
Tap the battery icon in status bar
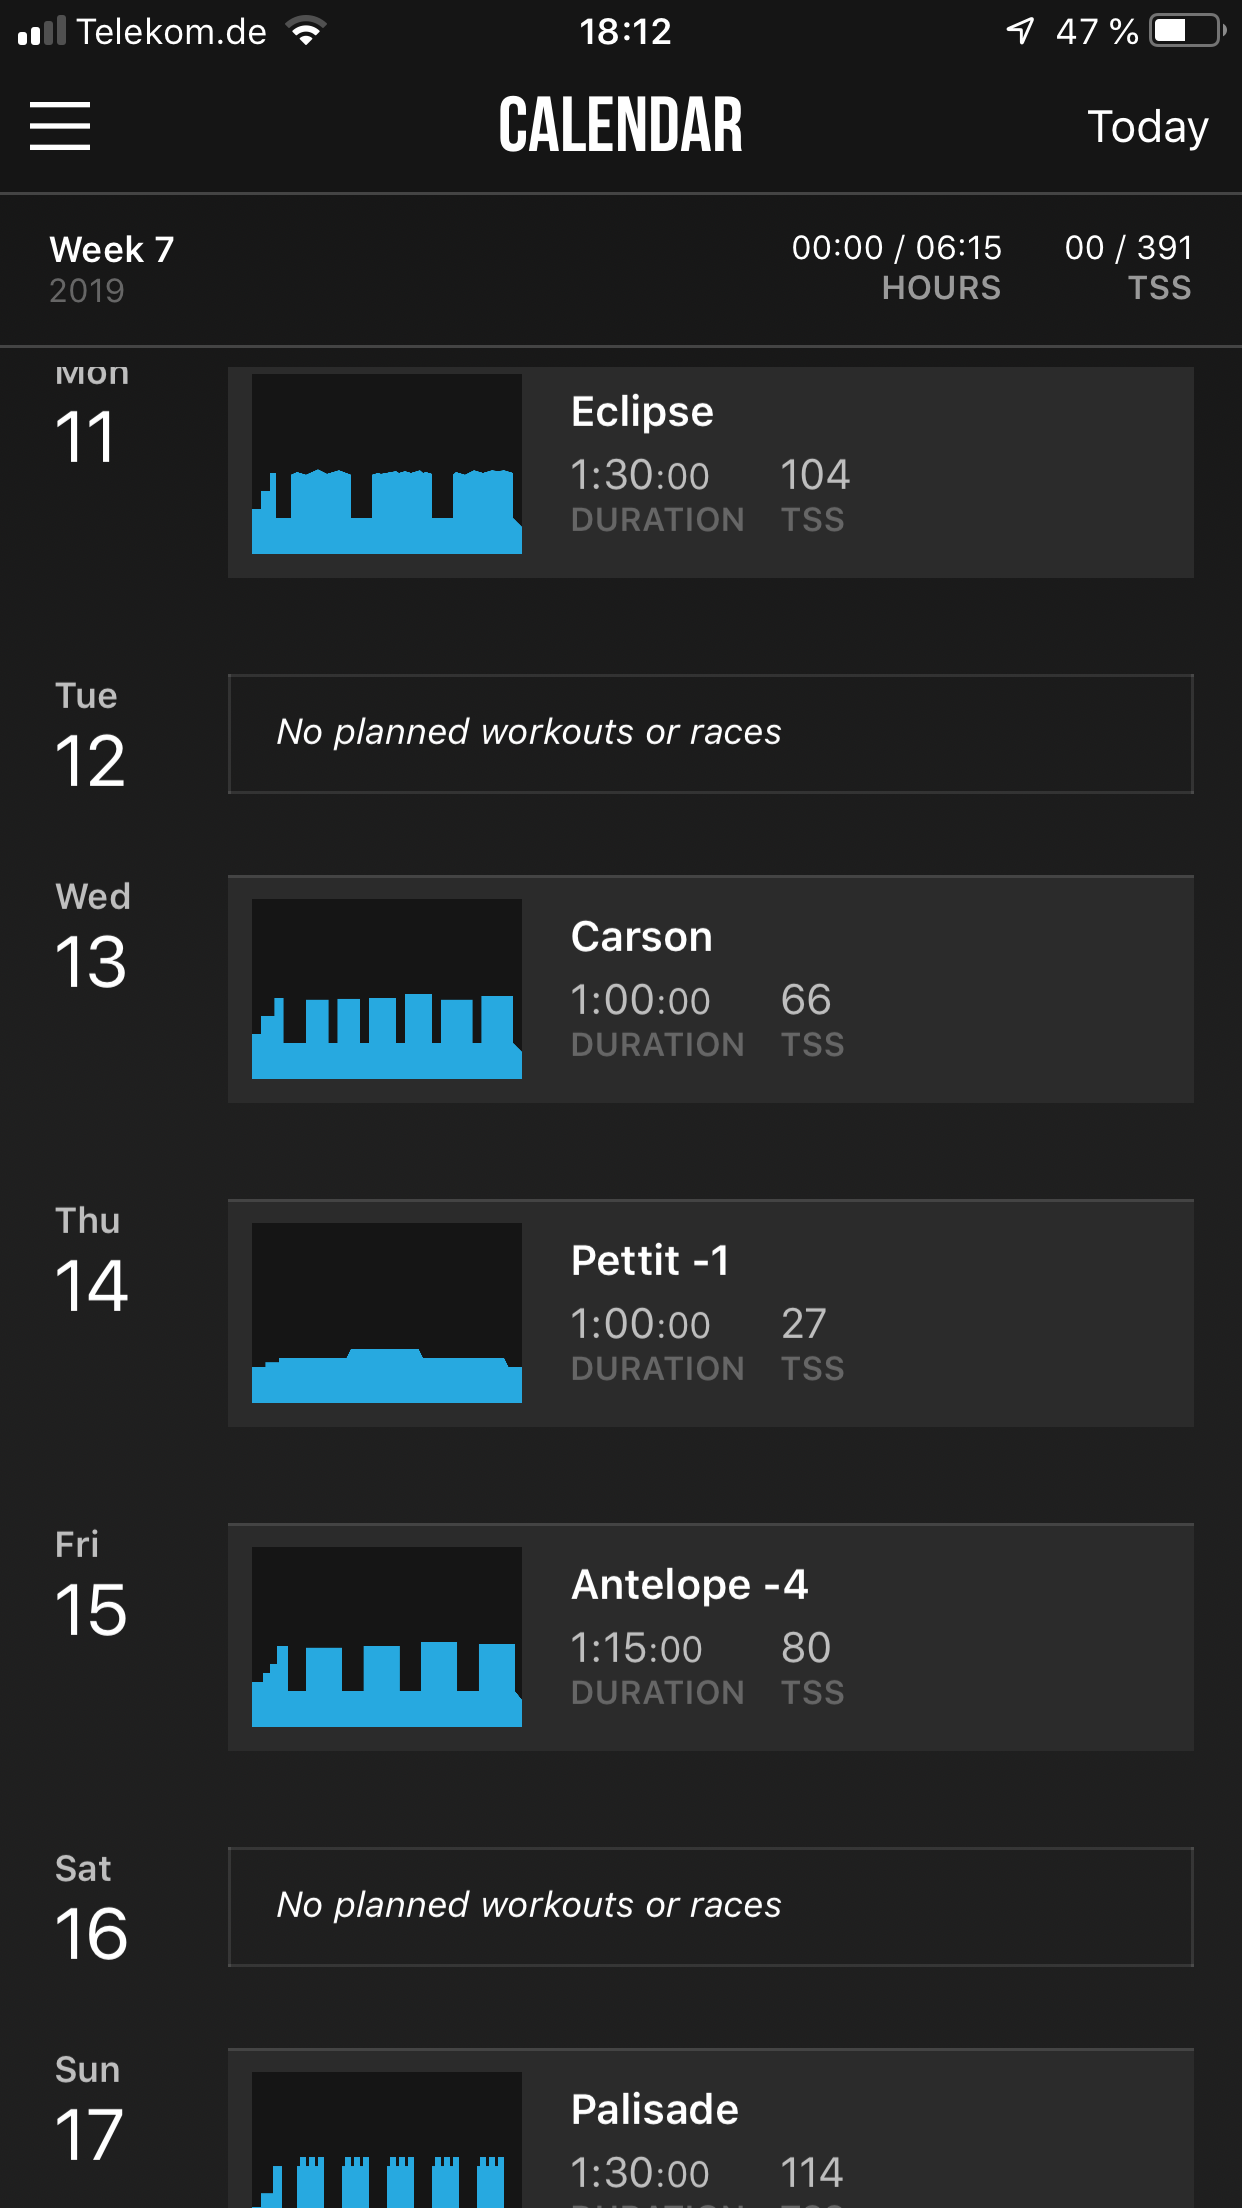[x=1187, y=31]
